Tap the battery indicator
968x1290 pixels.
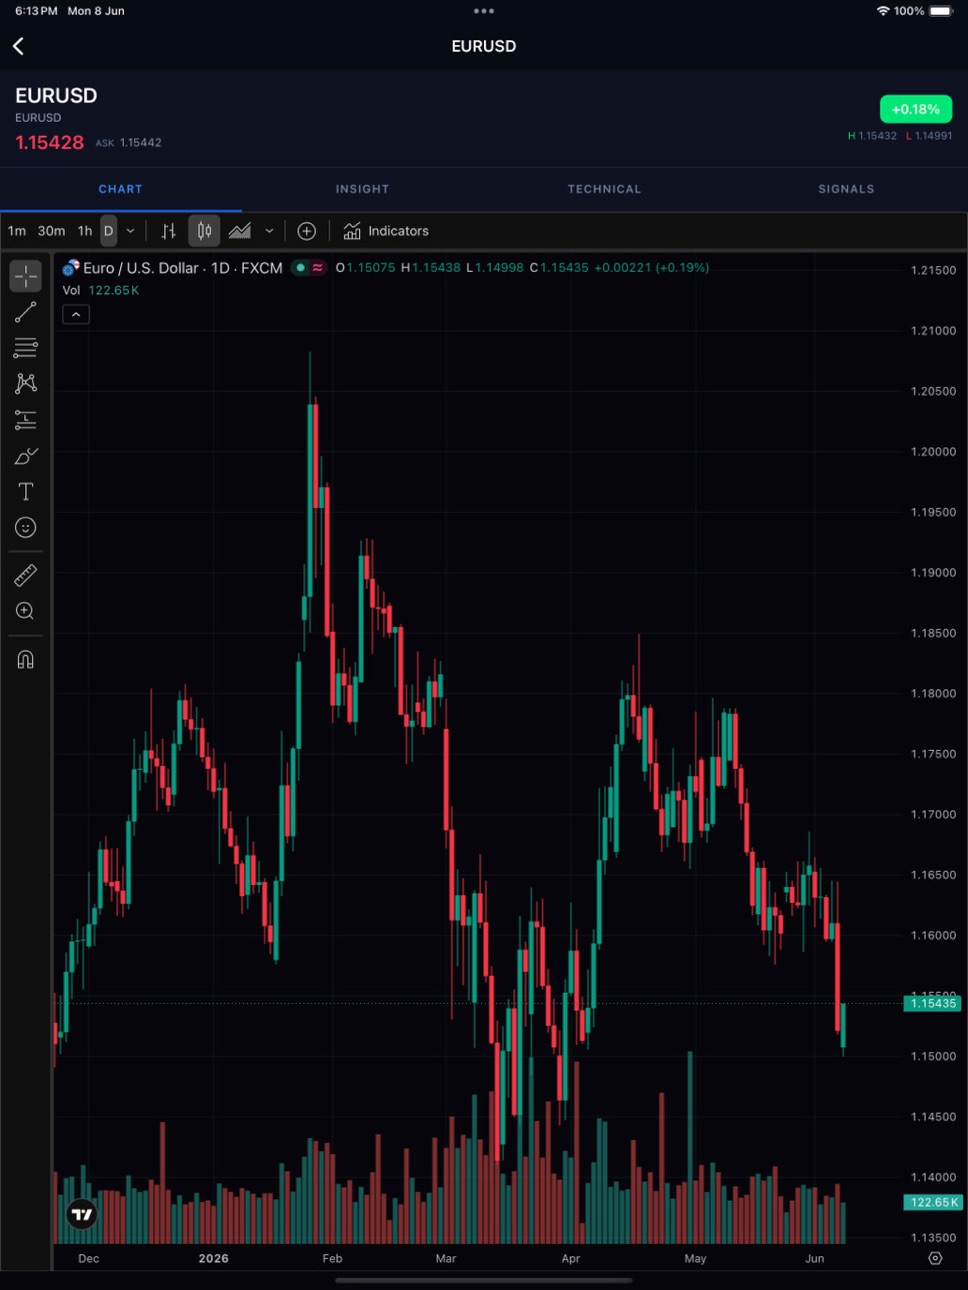(x=941, y=11)
